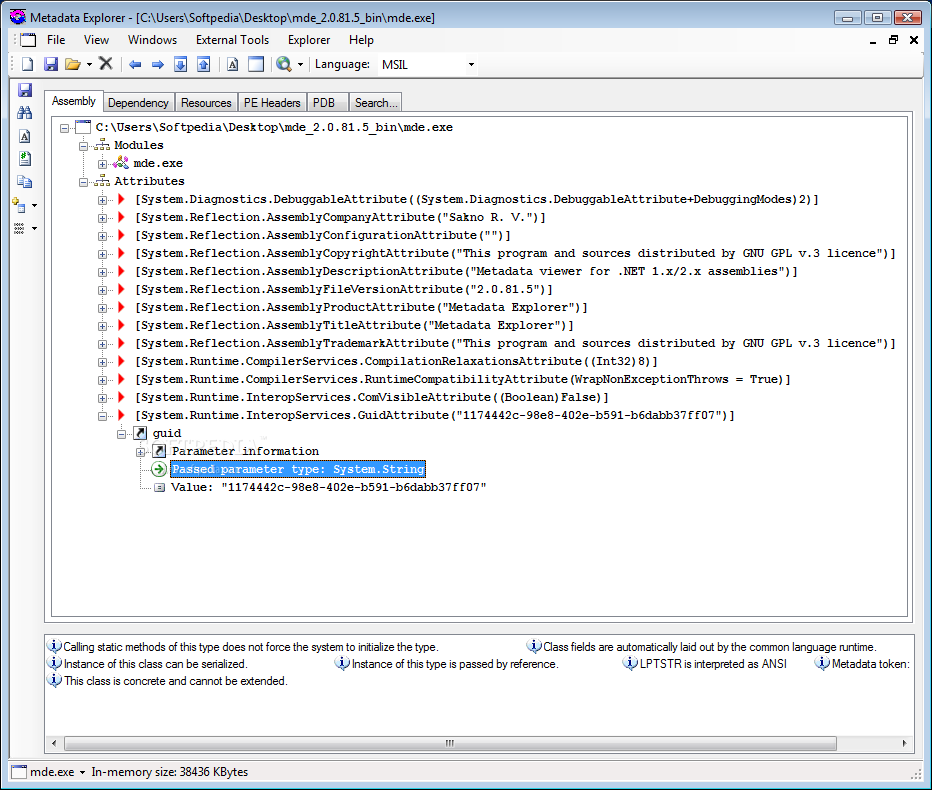Click the green arrow icon beside Passed parameter type
Image resolution: width=932 pixels, height=790 pixels.
click(158, 469)
